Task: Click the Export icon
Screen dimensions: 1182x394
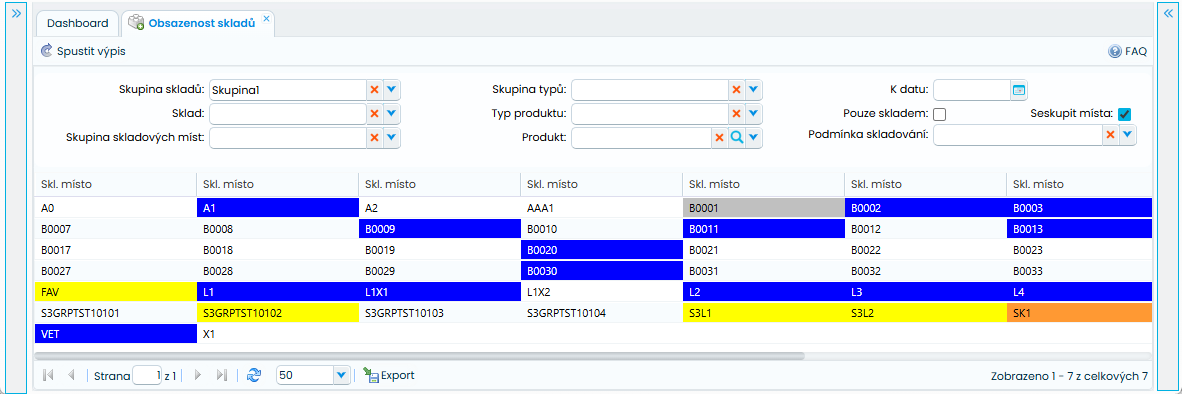Action: 370,374
